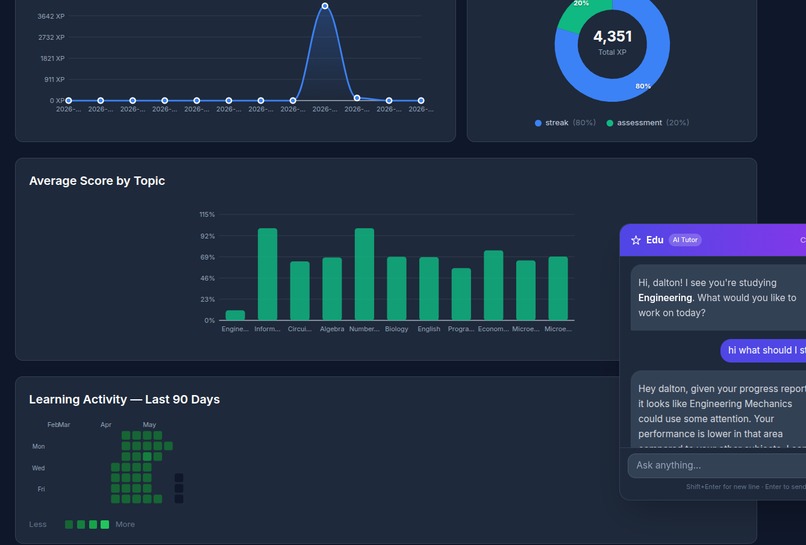This screenshot has width=806, height=545.
Task: Click the 1821 XP axis label
Action: click(52, 59)
